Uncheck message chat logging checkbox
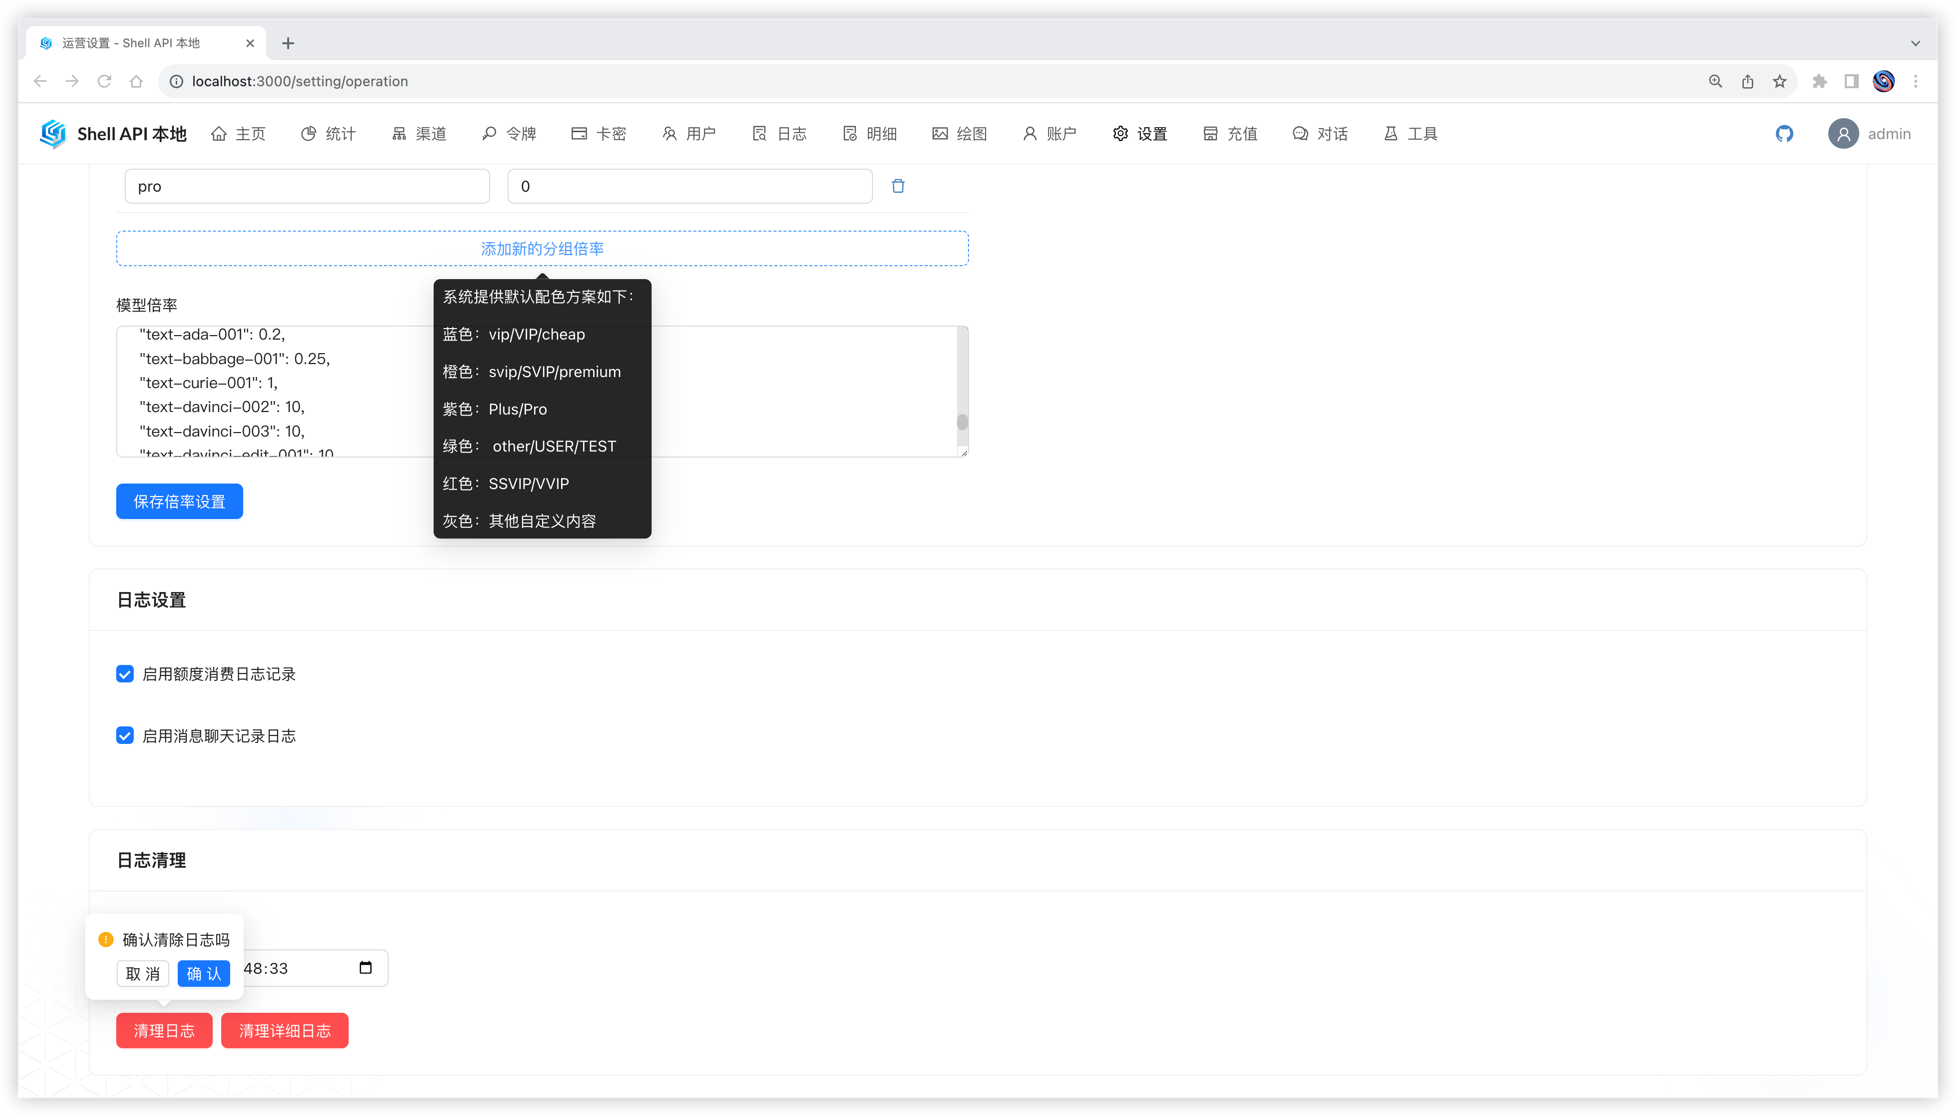The width and height of the screenshot is (1956, 1116). 125,736
